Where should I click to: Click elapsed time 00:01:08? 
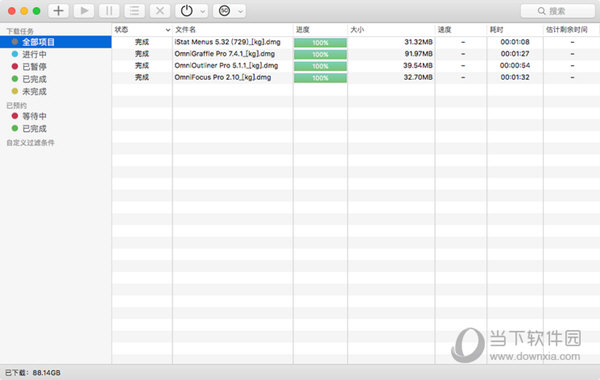point(515,42)
